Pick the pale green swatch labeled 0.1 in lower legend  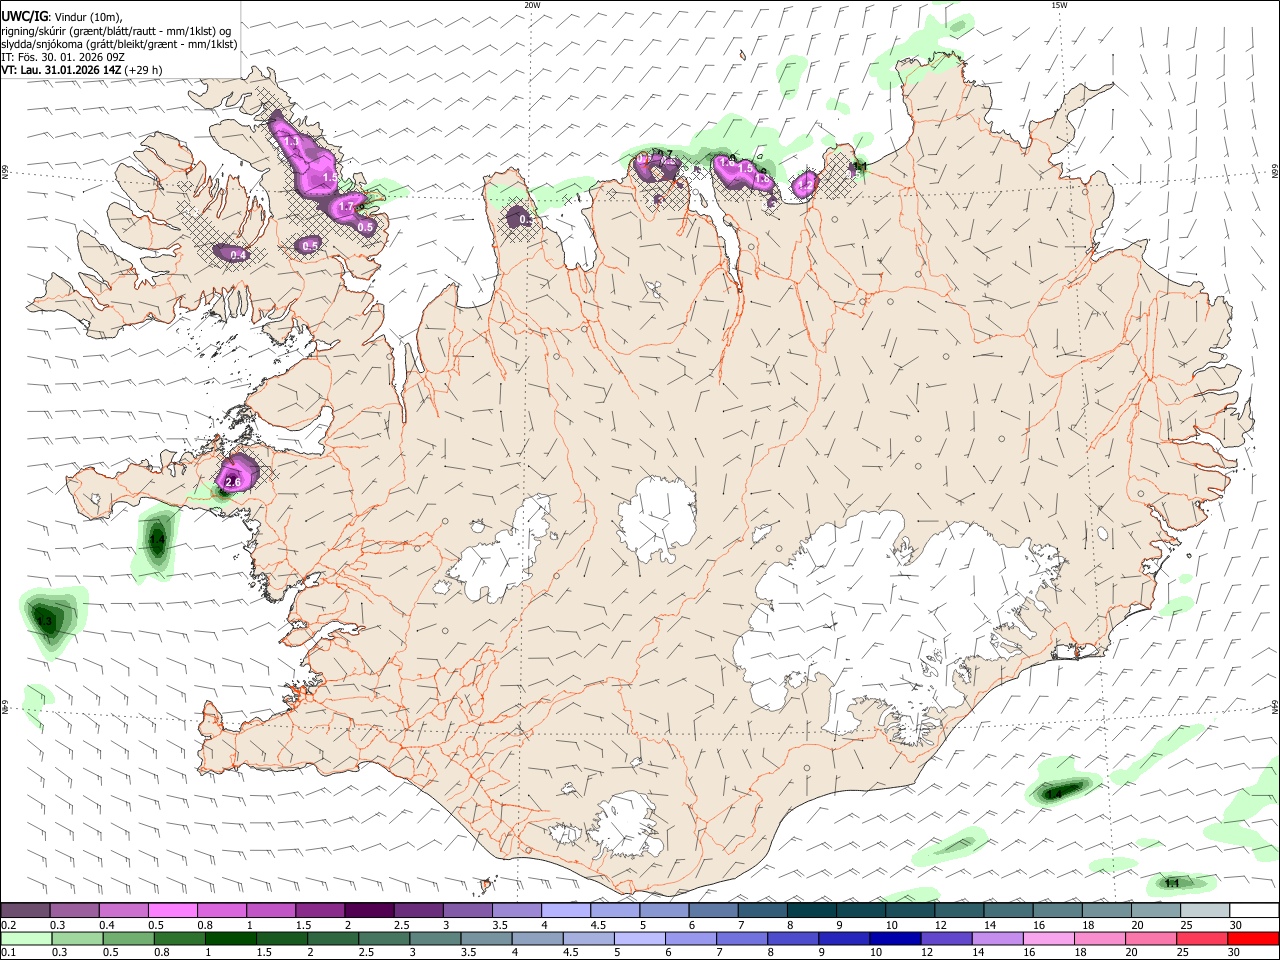point(25,939)
